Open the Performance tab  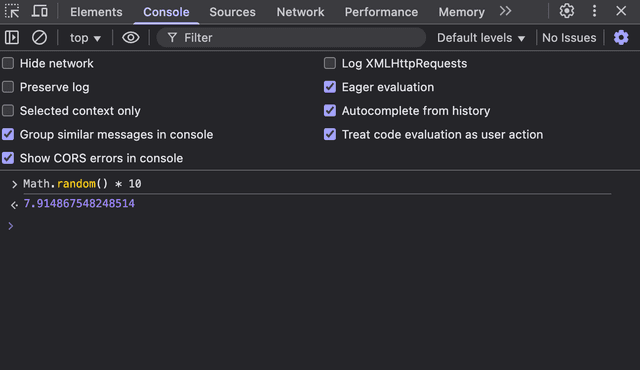point(381,12)
